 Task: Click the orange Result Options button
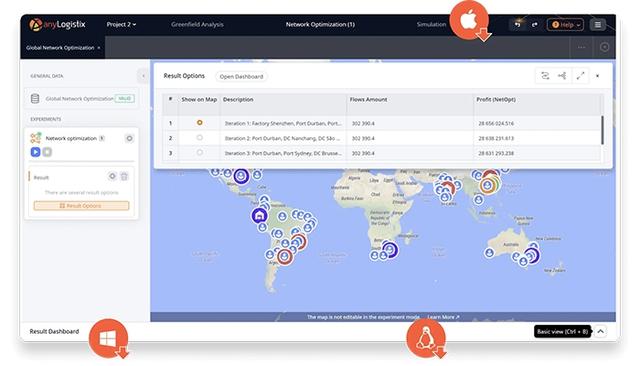pos(82,206)
